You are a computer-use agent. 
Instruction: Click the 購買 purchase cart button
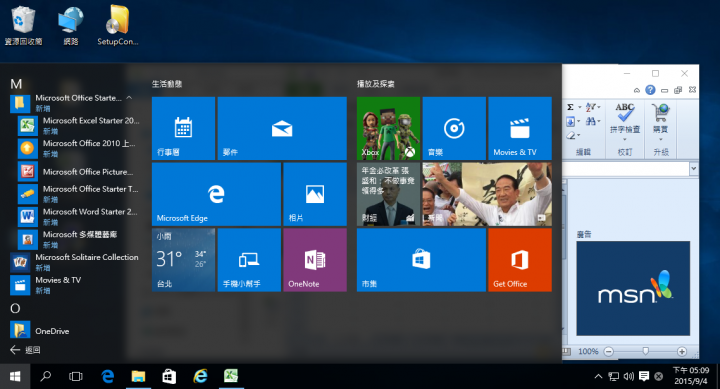661,121
